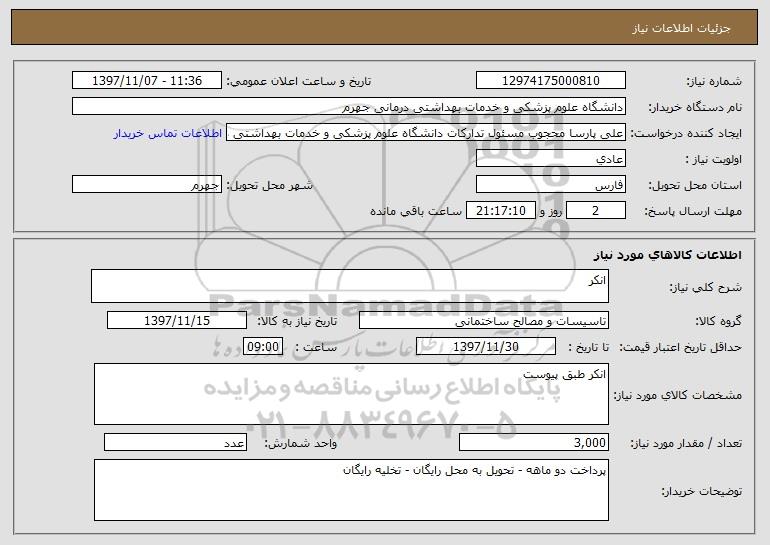
Task: Click the label واحد شمارش
Action: [301, 443]
